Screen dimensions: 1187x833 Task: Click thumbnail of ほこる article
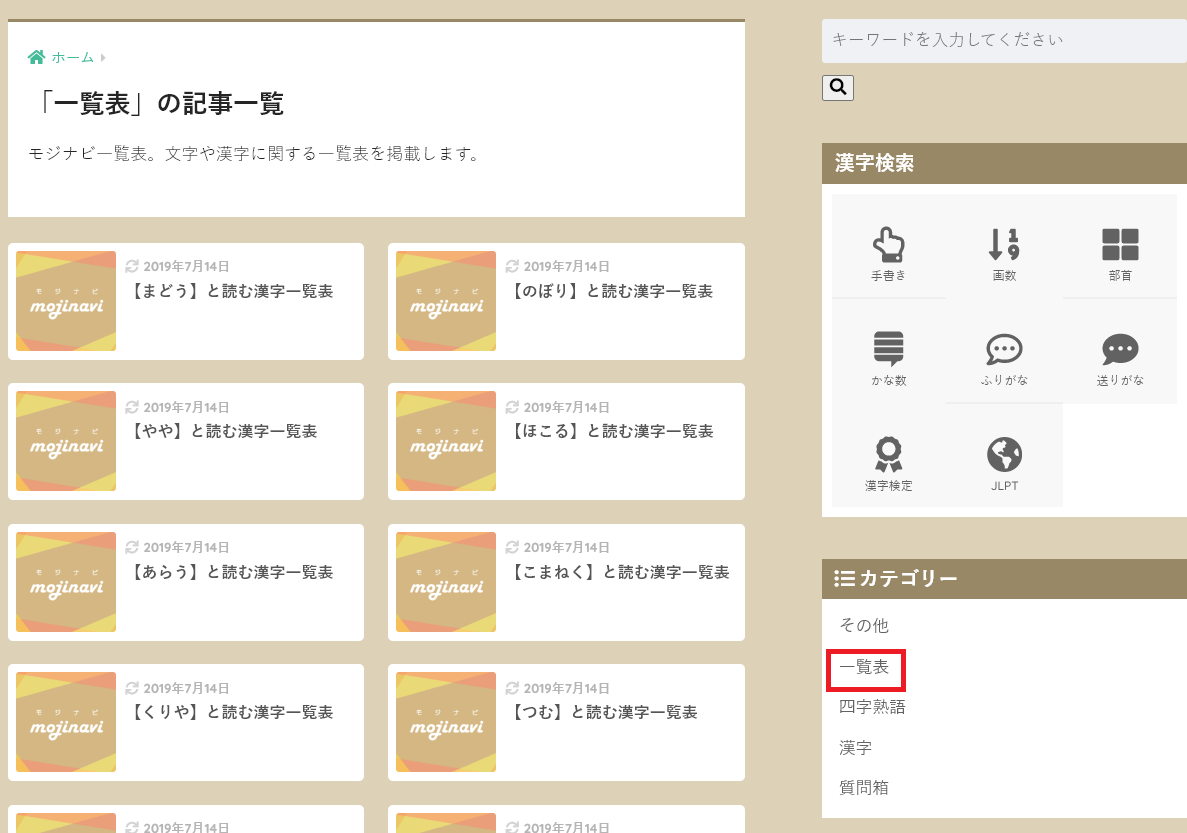(446, 441)
